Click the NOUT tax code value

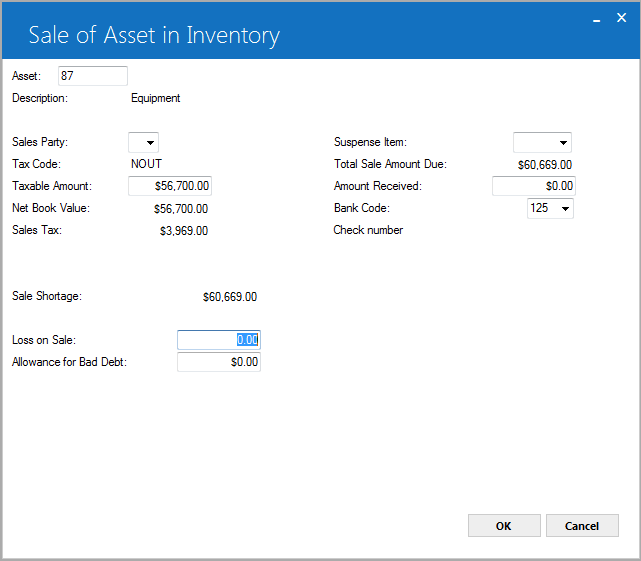coord(146,164)
